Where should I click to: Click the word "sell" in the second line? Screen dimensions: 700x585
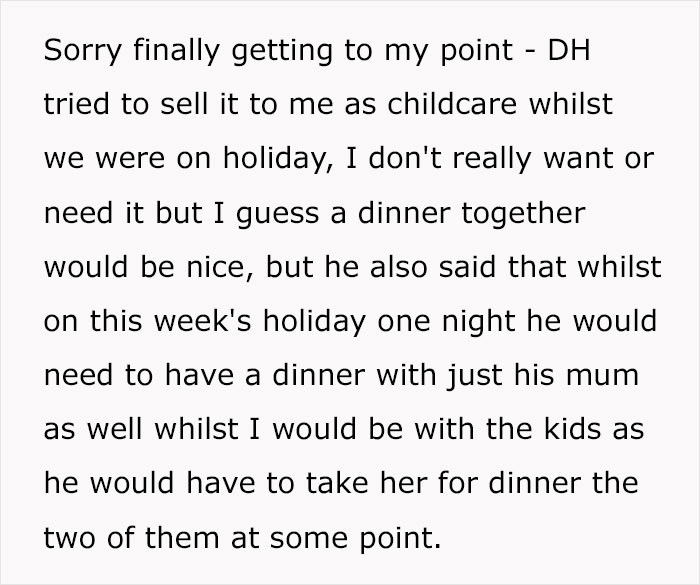pyautogui.click(x=184, y=103)
